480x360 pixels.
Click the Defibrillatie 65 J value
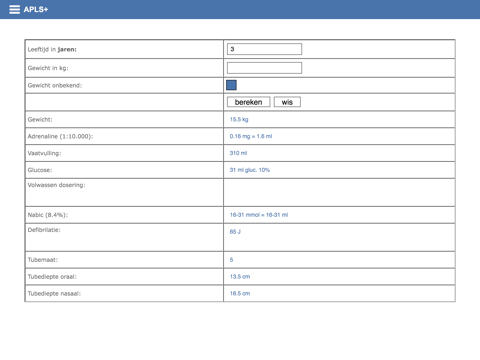(x=235, y=232)
